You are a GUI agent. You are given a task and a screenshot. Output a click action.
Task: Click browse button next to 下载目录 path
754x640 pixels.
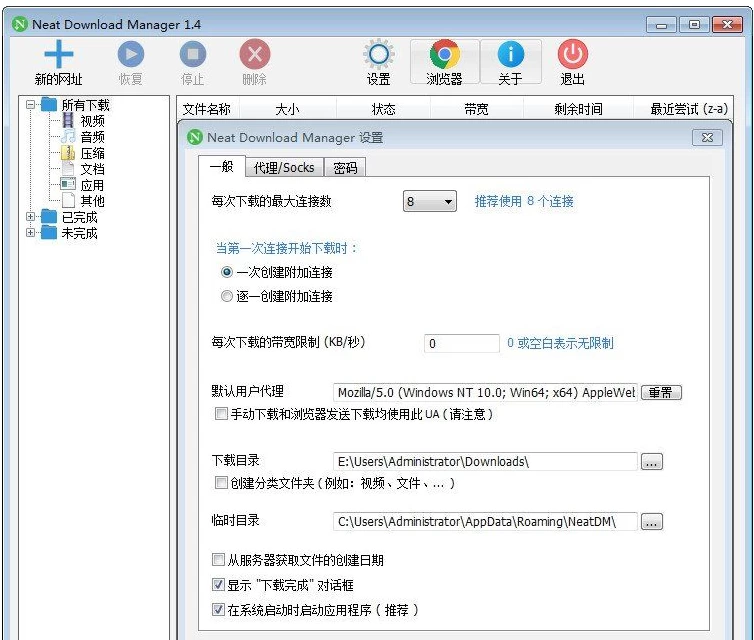click(x=651, y=462)
